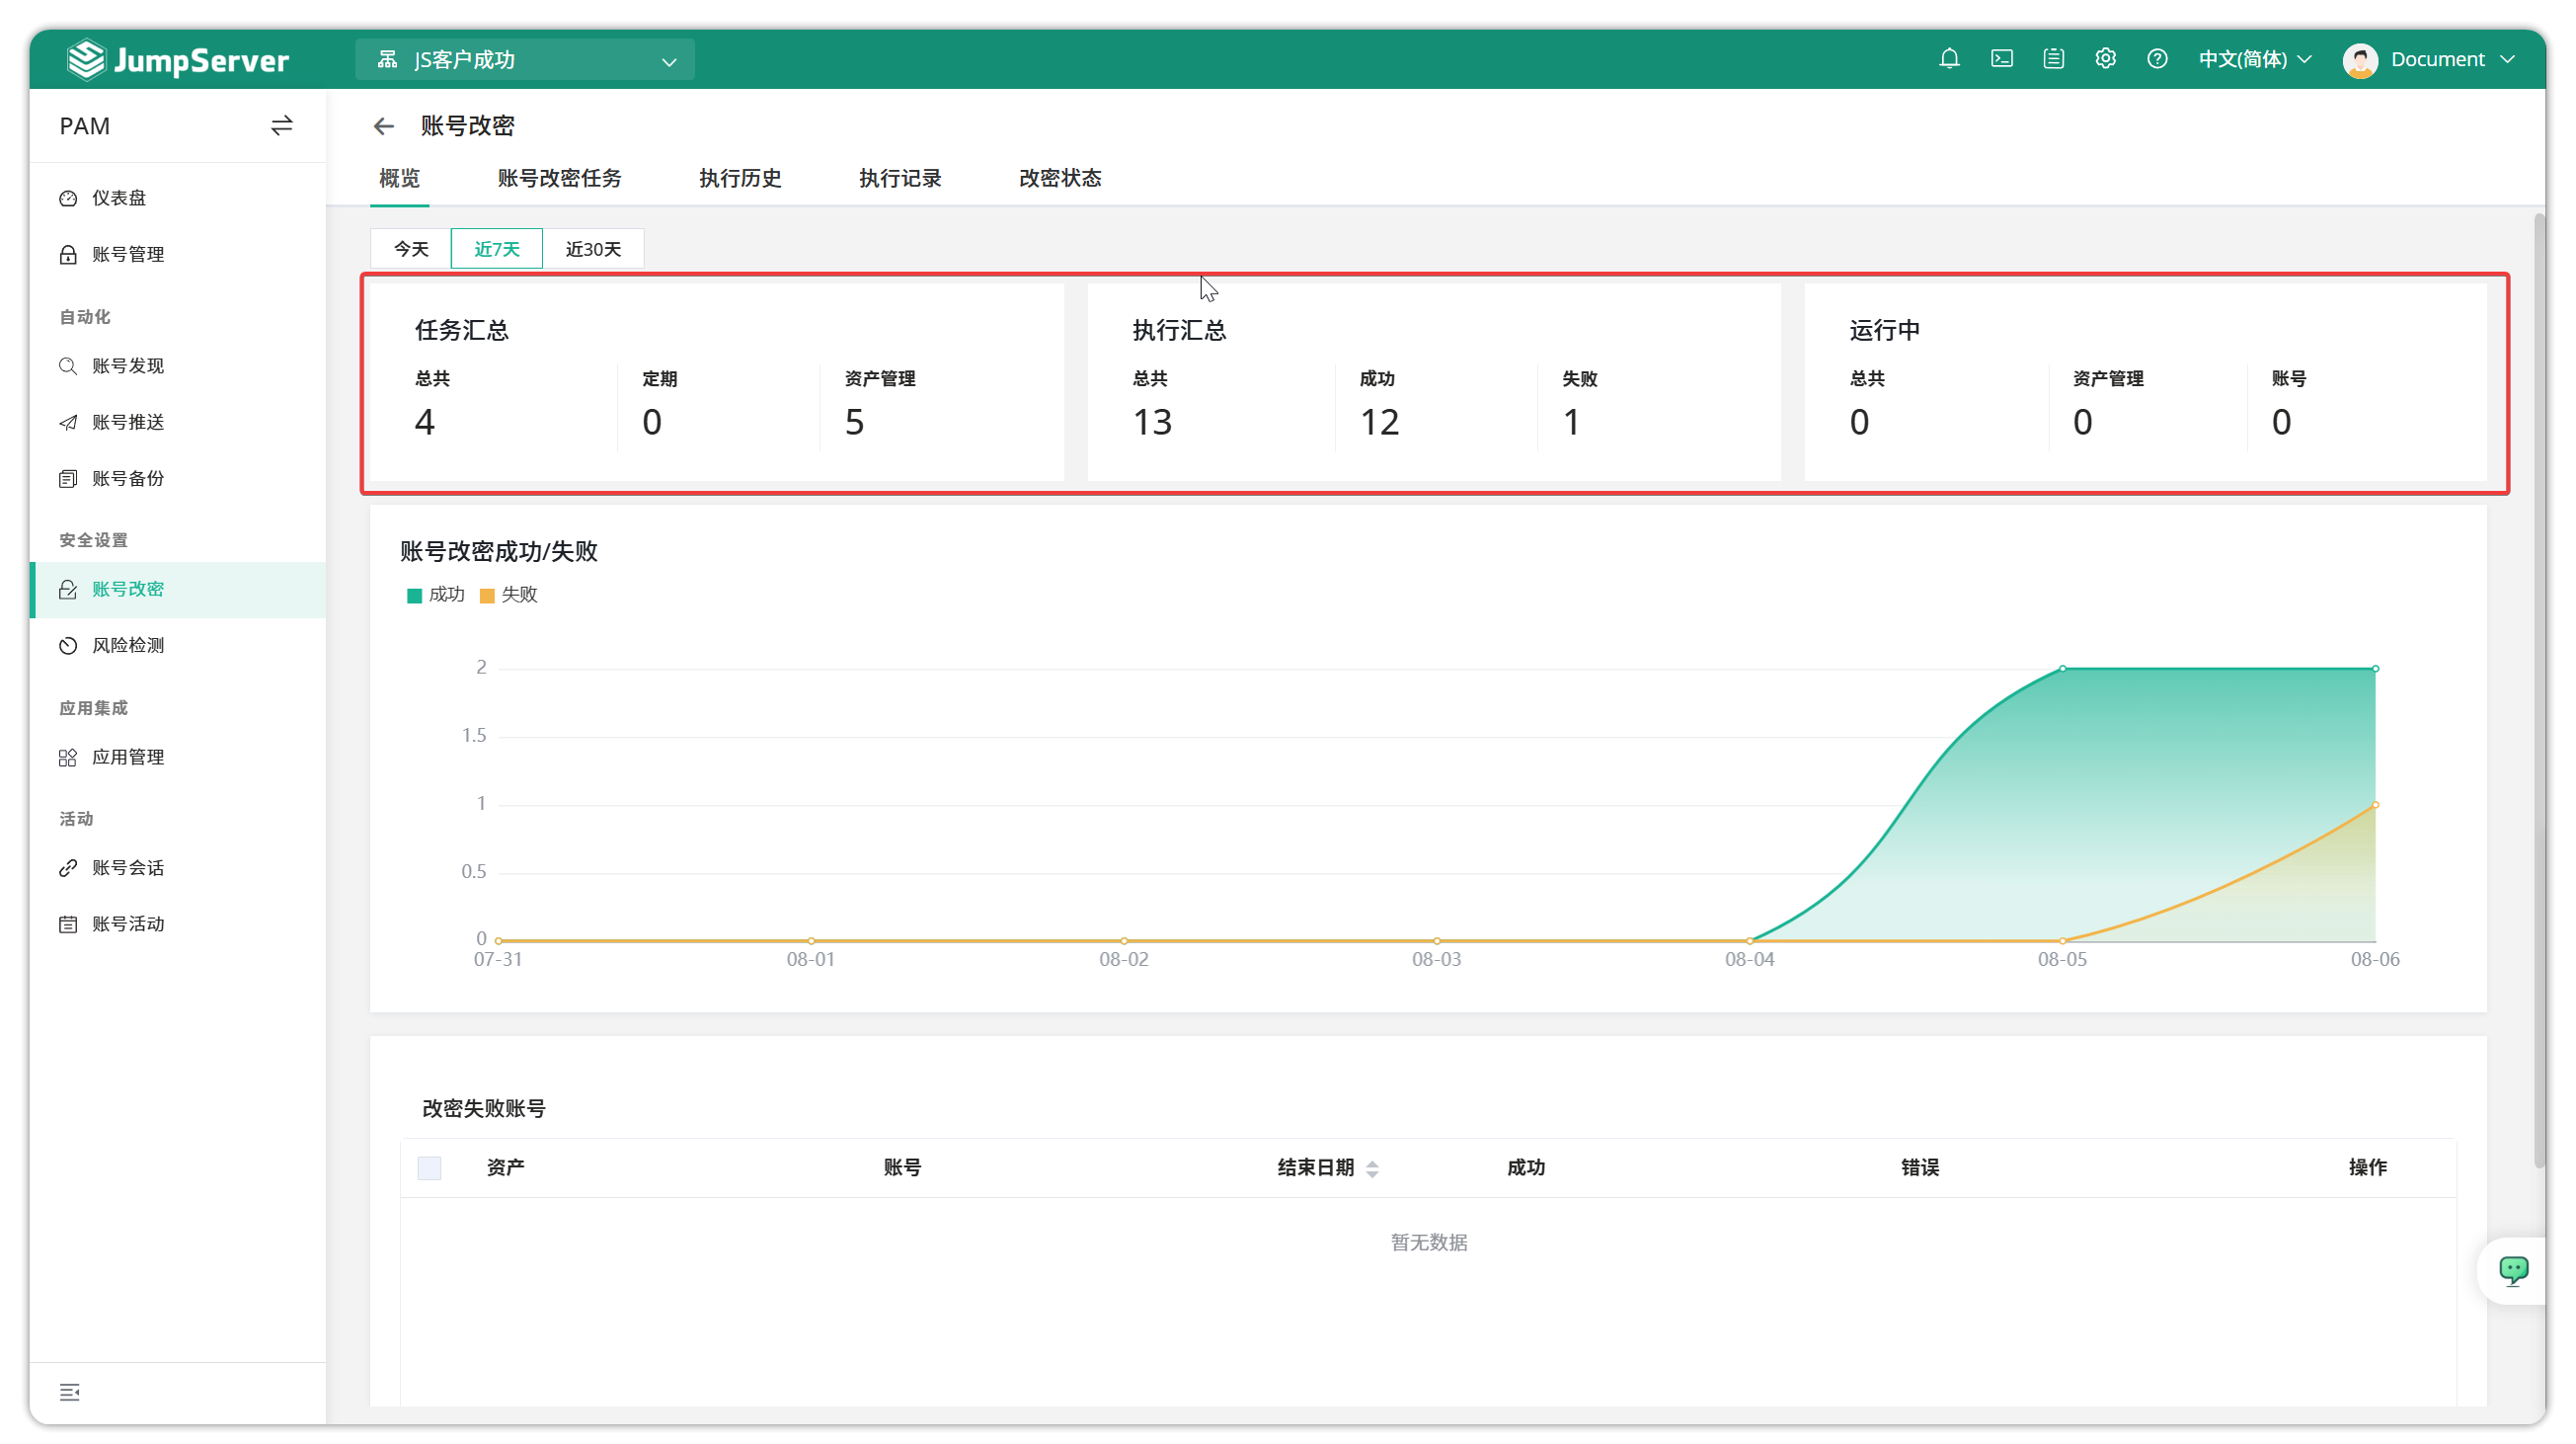Select the 今天 time range
The image size is (2576, 1444).
[x=411, y=248]
